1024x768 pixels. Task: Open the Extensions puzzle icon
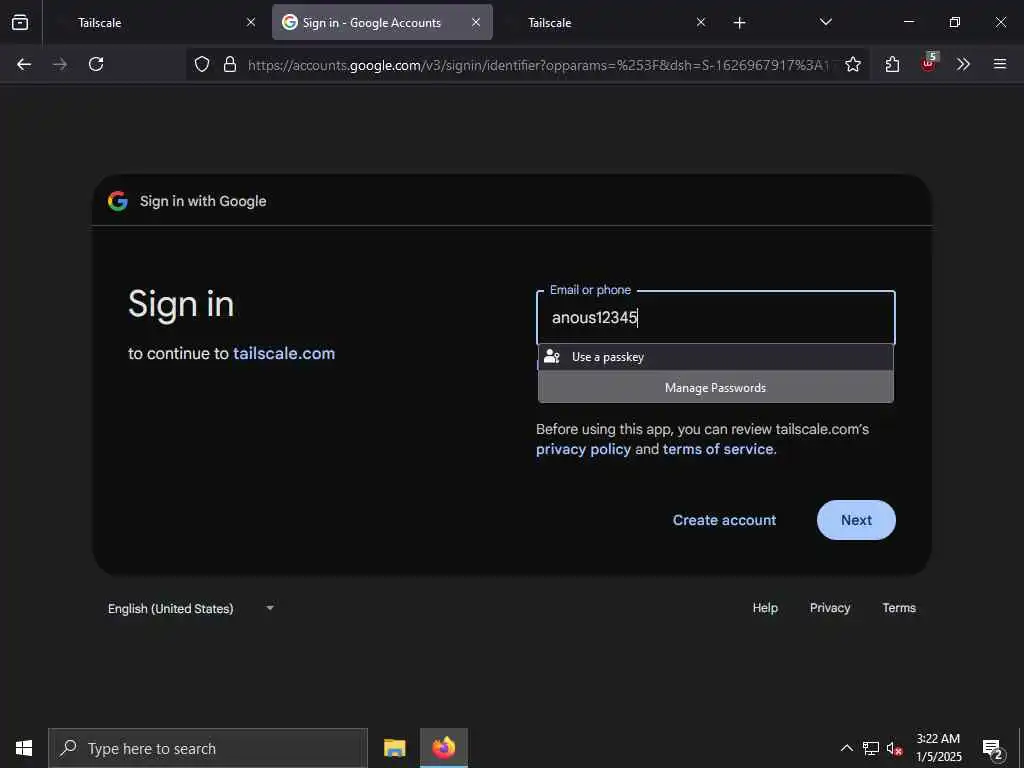point(893,64)
